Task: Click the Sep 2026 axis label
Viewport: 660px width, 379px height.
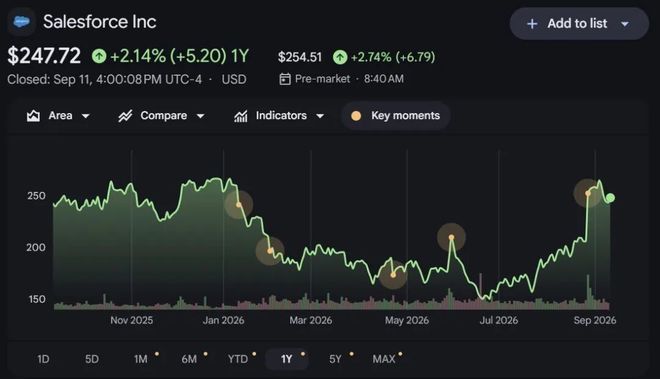Action: pos(595,320)
